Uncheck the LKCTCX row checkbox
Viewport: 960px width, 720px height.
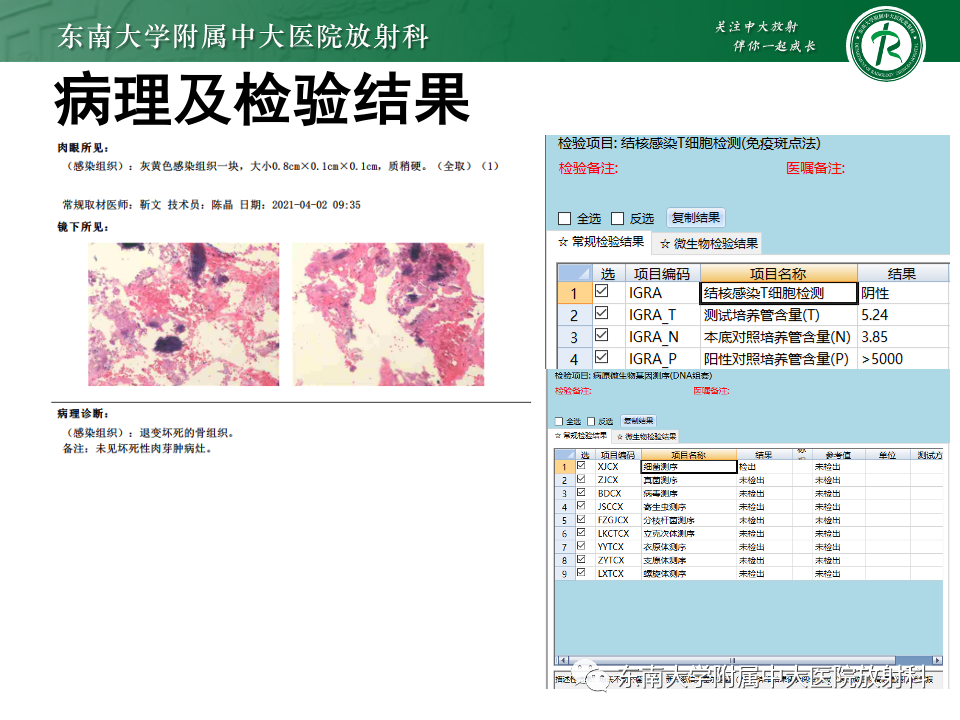[581, 533]
